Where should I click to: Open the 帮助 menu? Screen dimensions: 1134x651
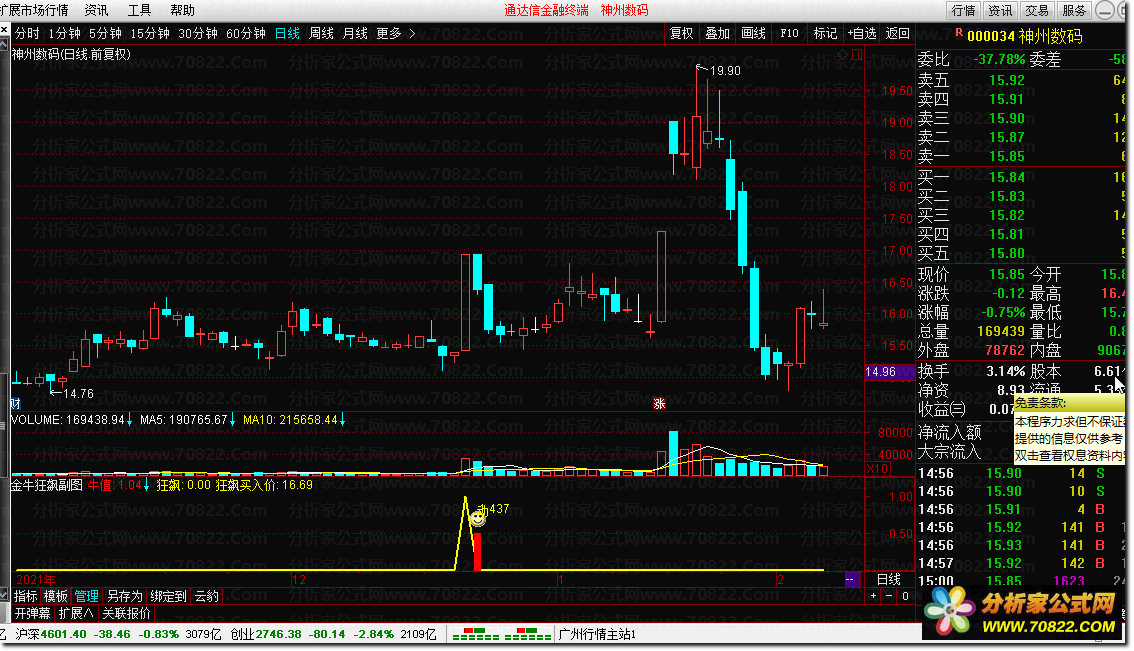[183, 10]
